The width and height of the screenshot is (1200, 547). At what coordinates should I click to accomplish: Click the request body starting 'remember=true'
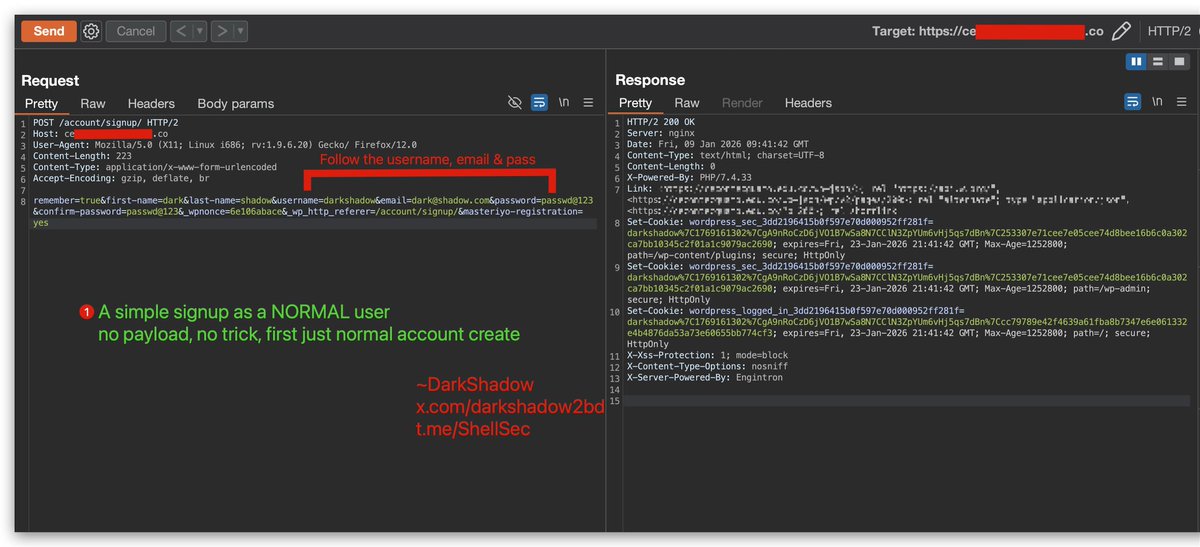313,212
